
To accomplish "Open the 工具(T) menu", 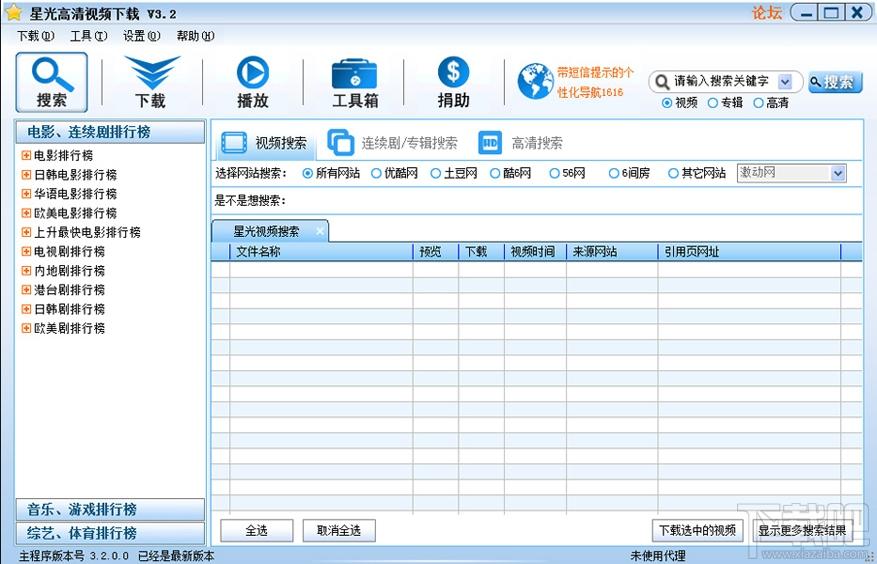I will (88, 36).
